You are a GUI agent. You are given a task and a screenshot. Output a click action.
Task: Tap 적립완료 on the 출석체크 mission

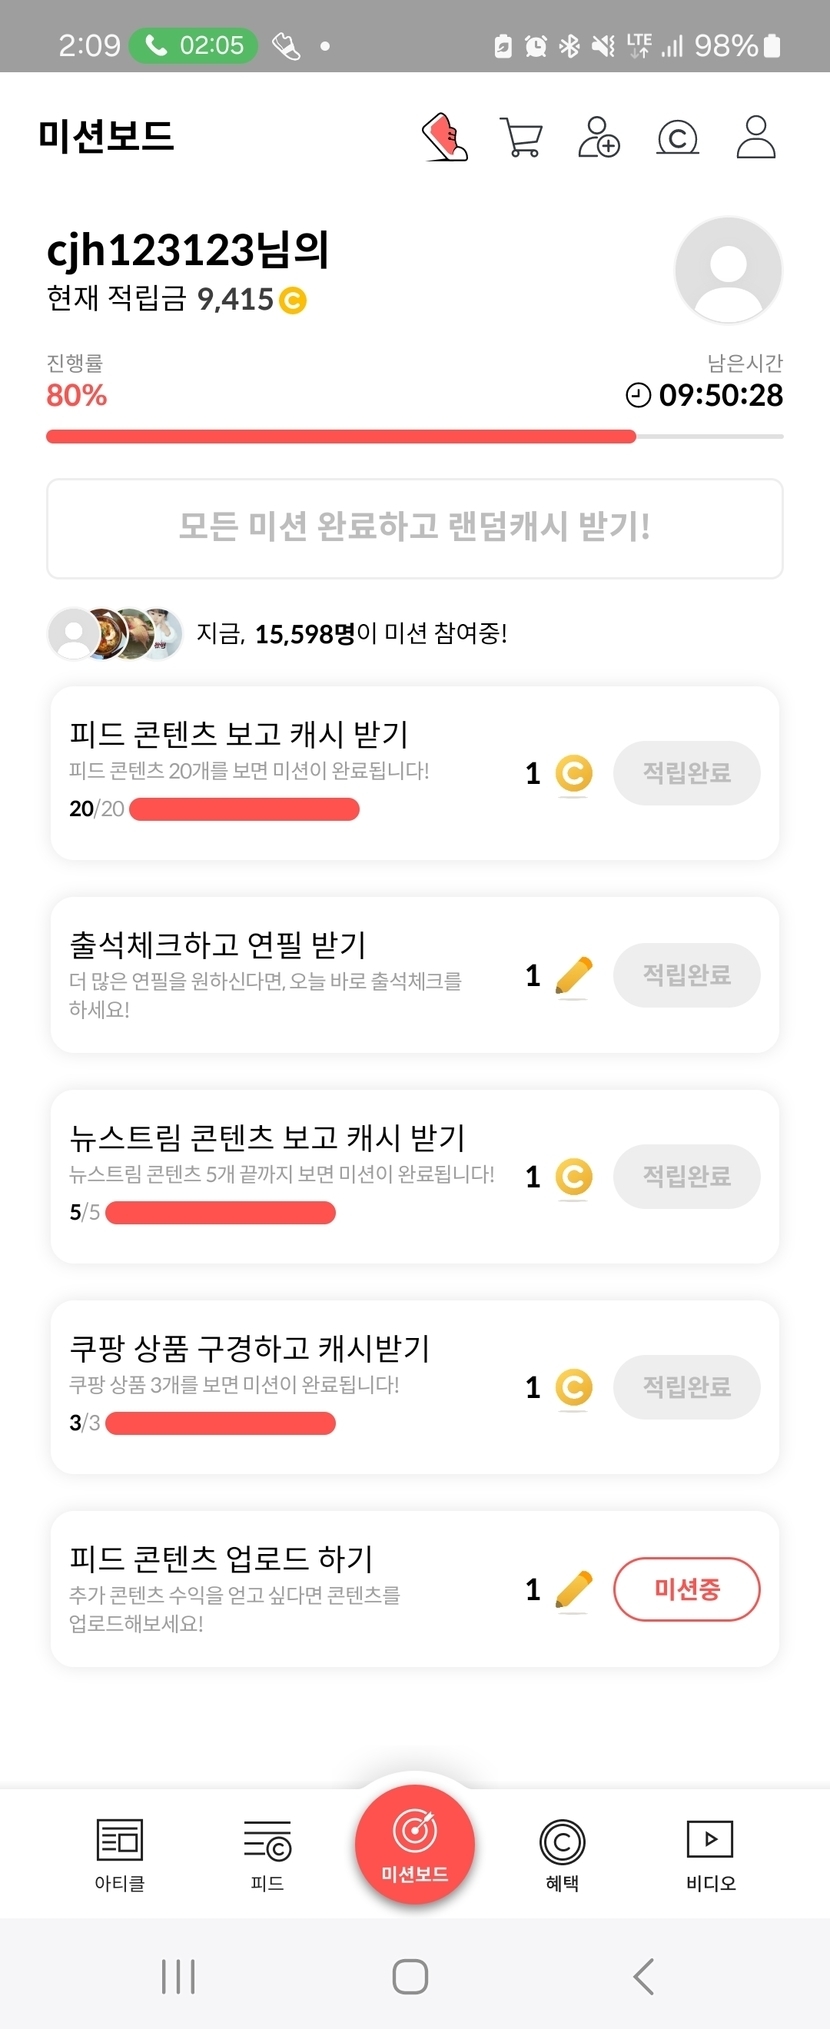click(686, 975)
